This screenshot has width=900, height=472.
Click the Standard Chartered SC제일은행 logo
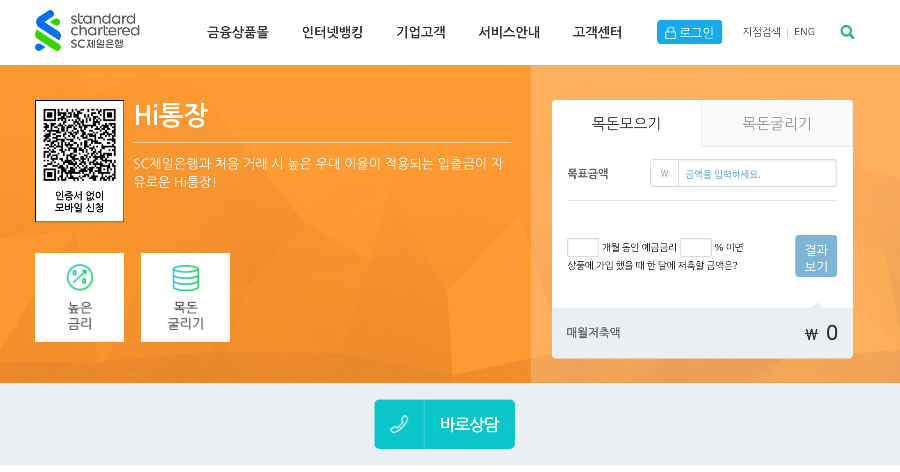(87, 31)
